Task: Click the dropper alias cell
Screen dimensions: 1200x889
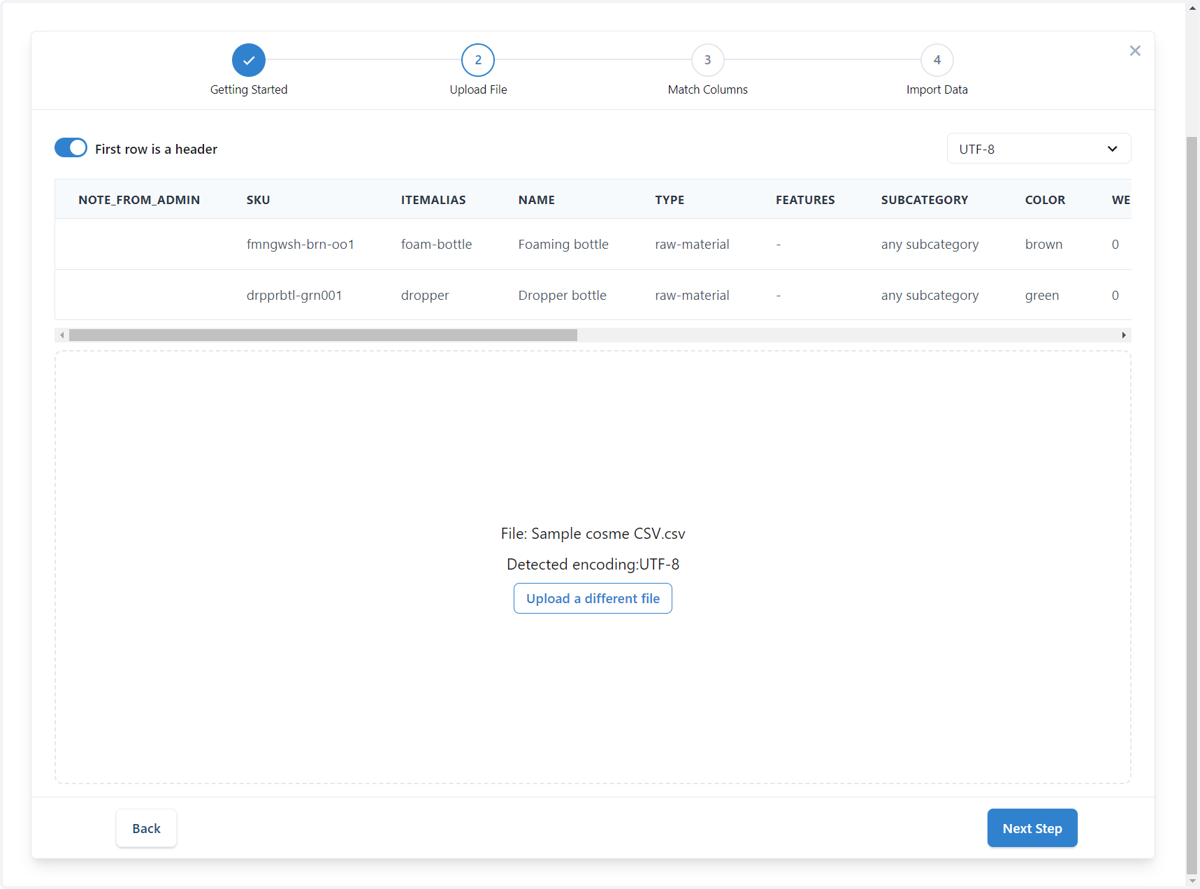Action: click(425, 296)
